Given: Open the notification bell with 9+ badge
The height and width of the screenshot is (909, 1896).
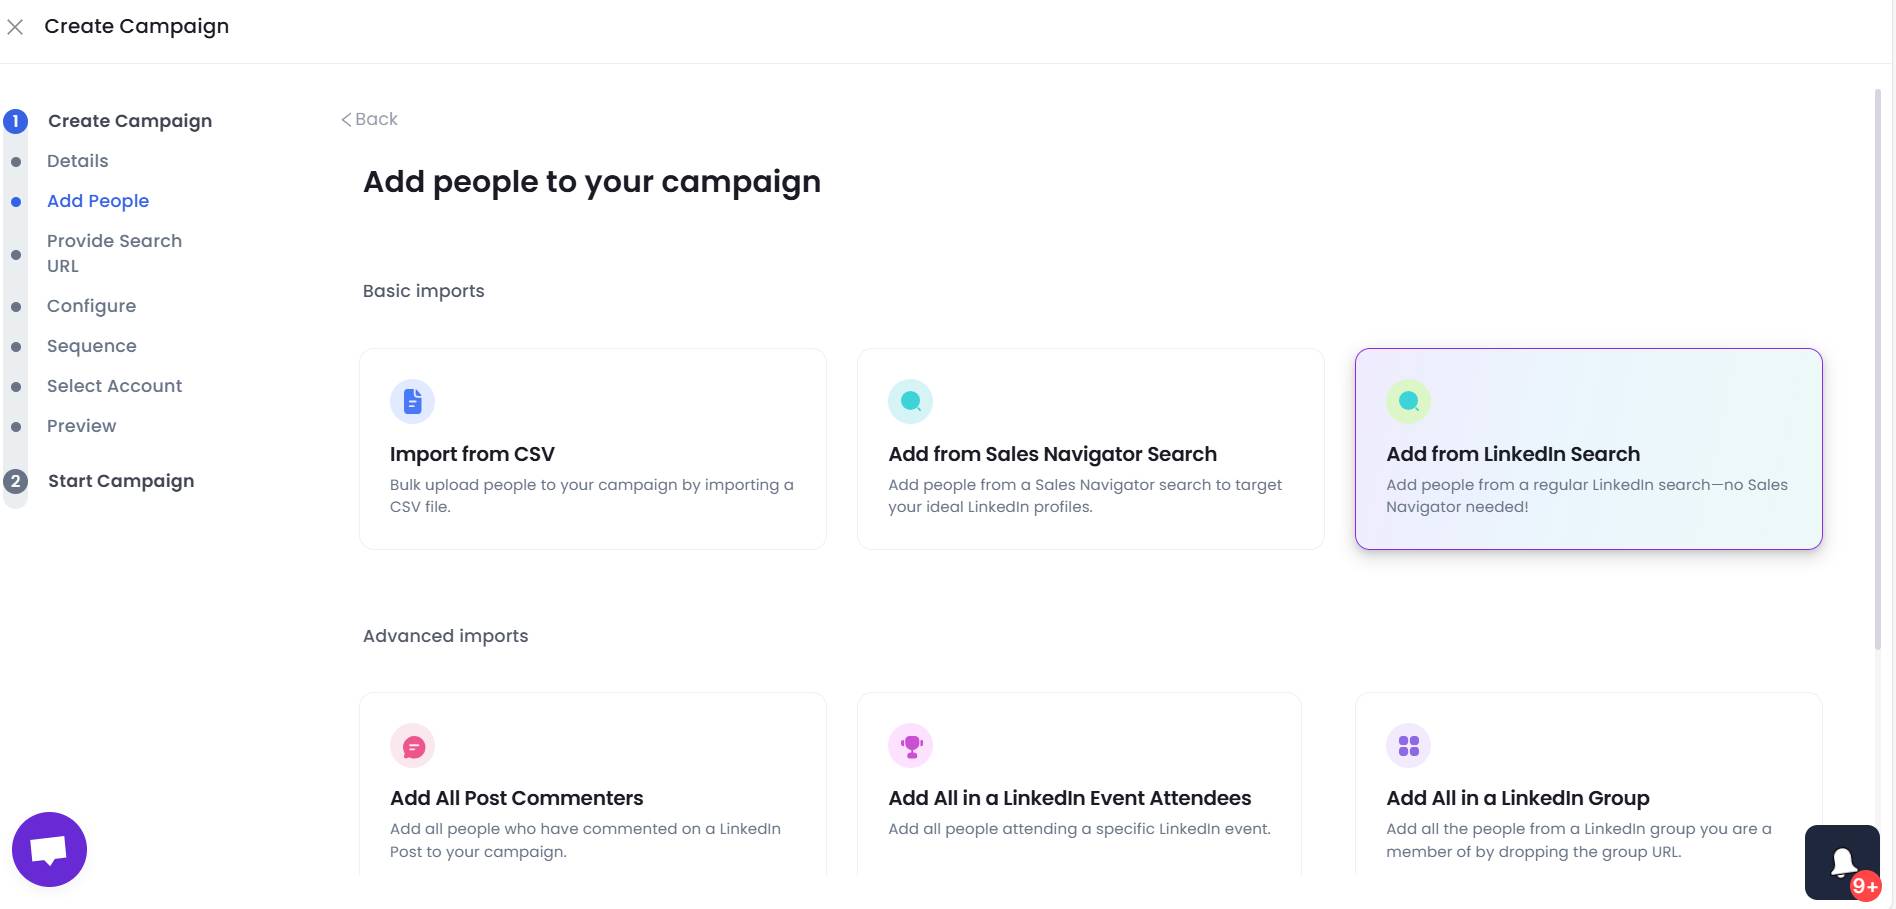Looking at the screenshot, I should tap(1842, 861).
